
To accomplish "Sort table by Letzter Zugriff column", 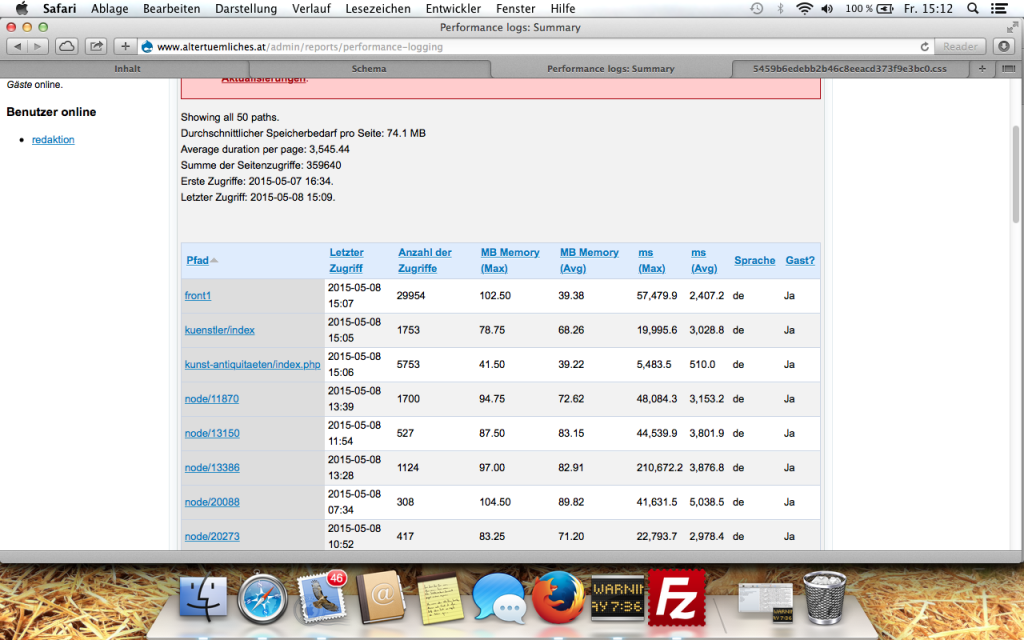I will [346, 260].
